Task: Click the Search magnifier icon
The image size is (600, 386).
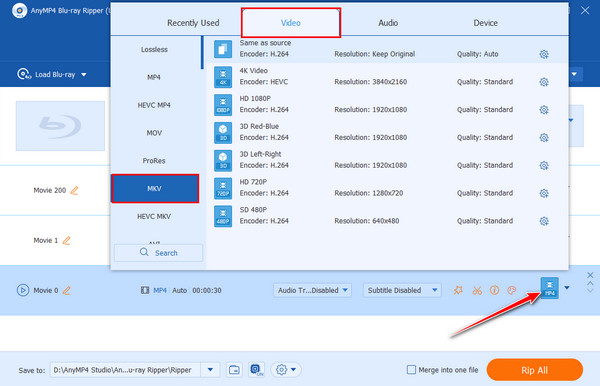Action: pyautogui.click(x=144, y=252)
